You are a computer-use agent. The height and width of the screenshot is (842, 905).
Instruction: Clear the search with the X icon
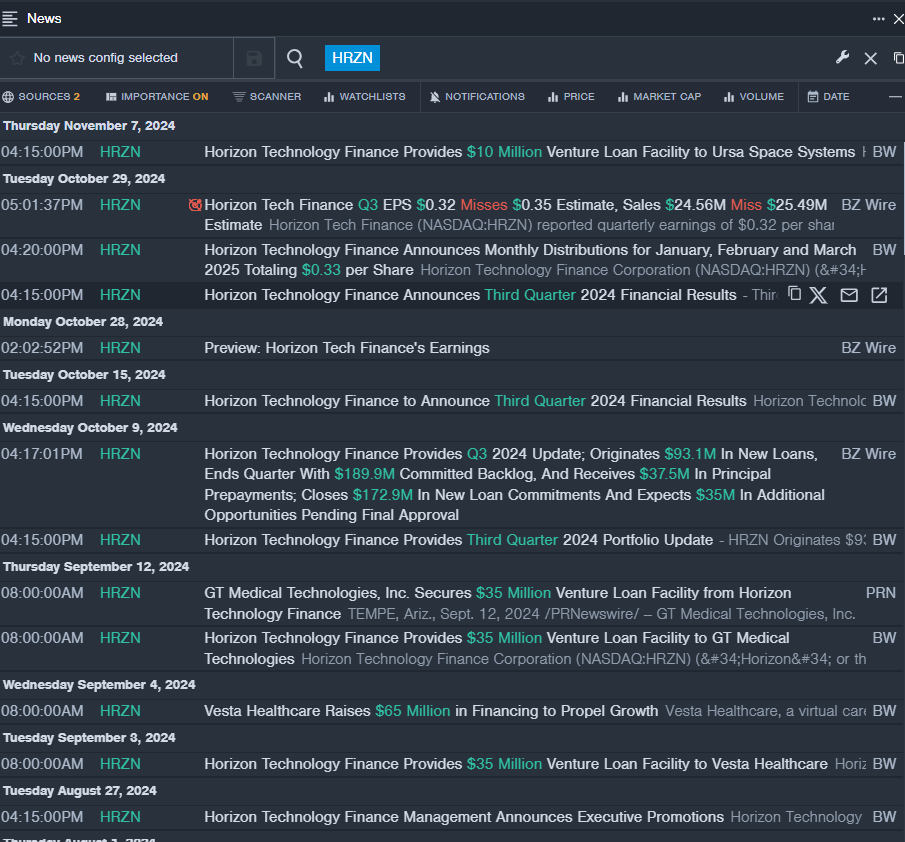[870, 59]
